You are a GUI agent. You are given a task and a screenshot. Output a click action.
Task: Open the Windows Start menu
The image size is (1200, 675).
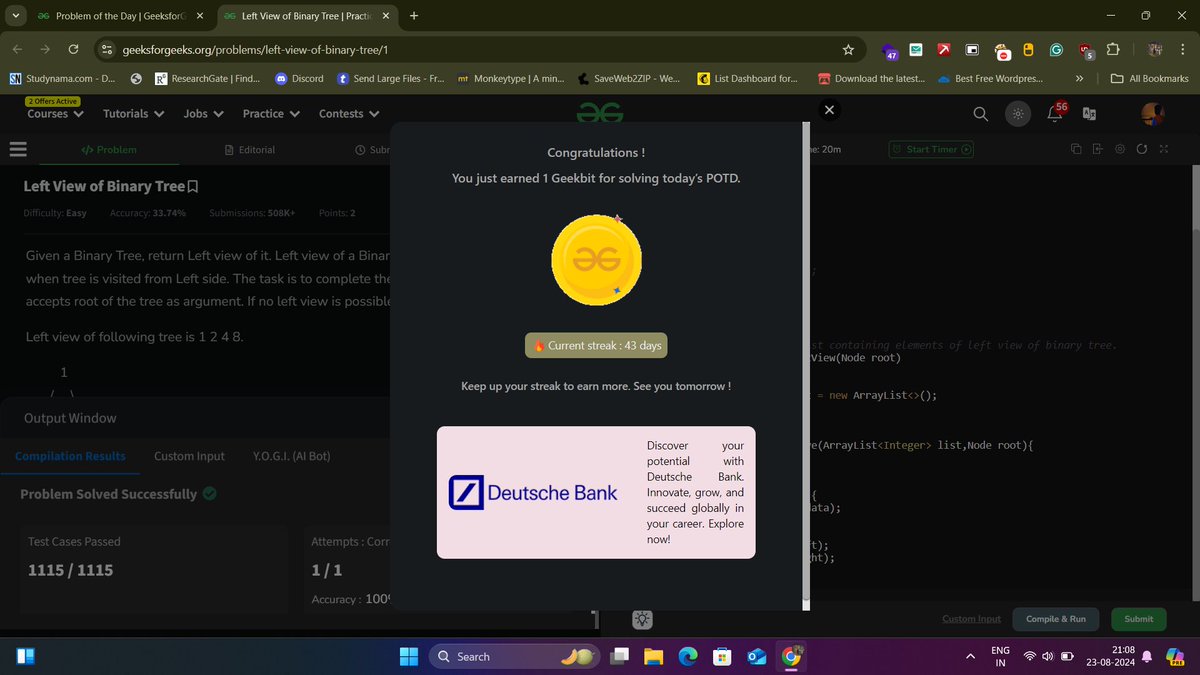coord(409,656)
